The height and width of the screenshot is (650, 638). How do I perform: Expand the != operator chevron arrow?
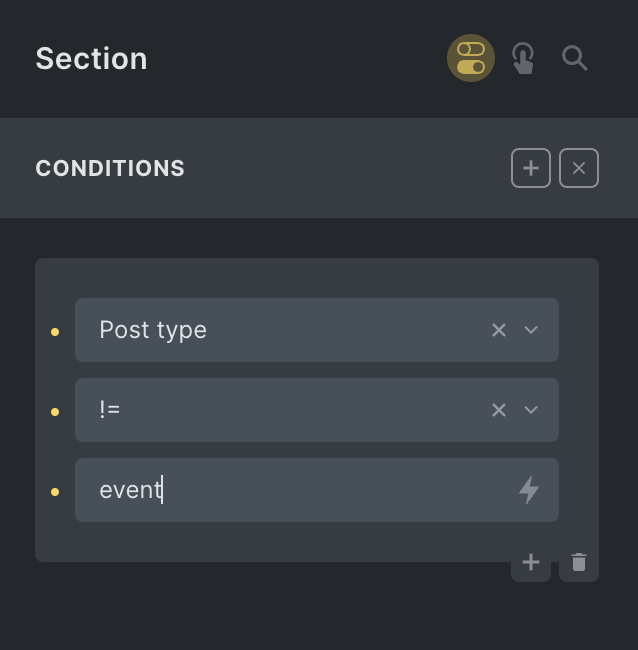pyautogui.click(x=531, y=410)
